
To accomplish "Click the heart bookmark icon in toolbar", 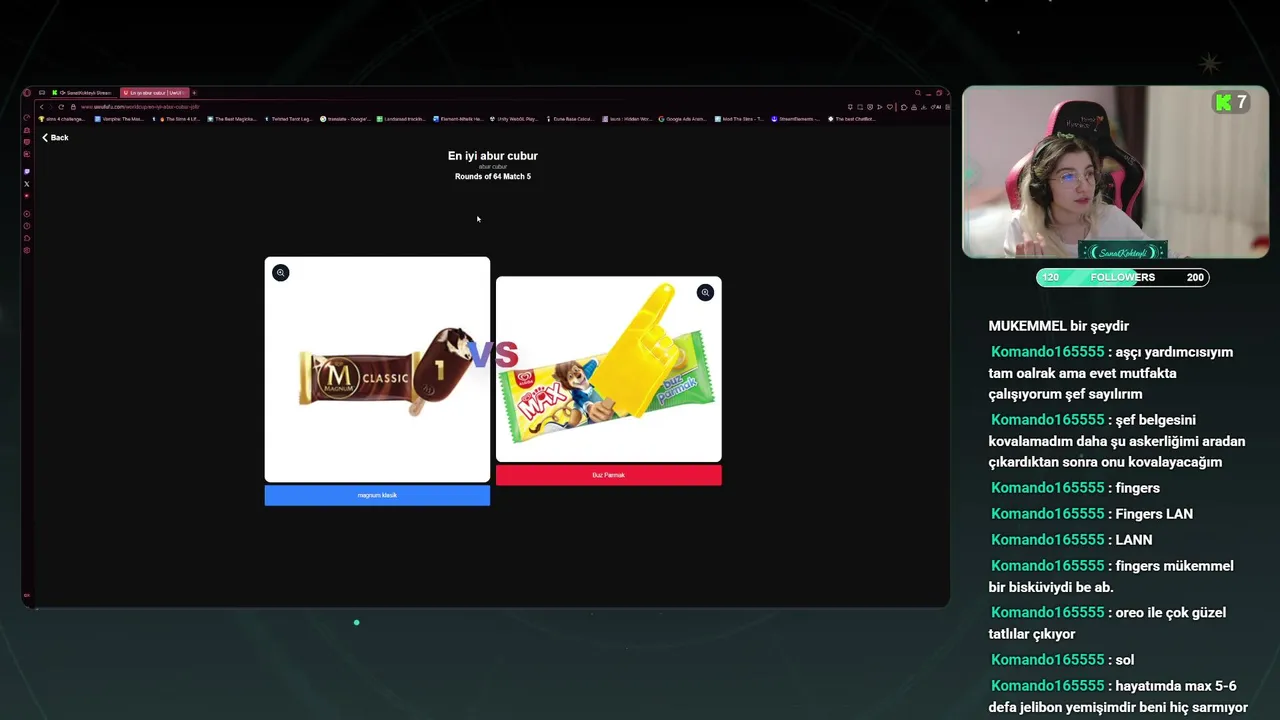I will pos(889,107).
